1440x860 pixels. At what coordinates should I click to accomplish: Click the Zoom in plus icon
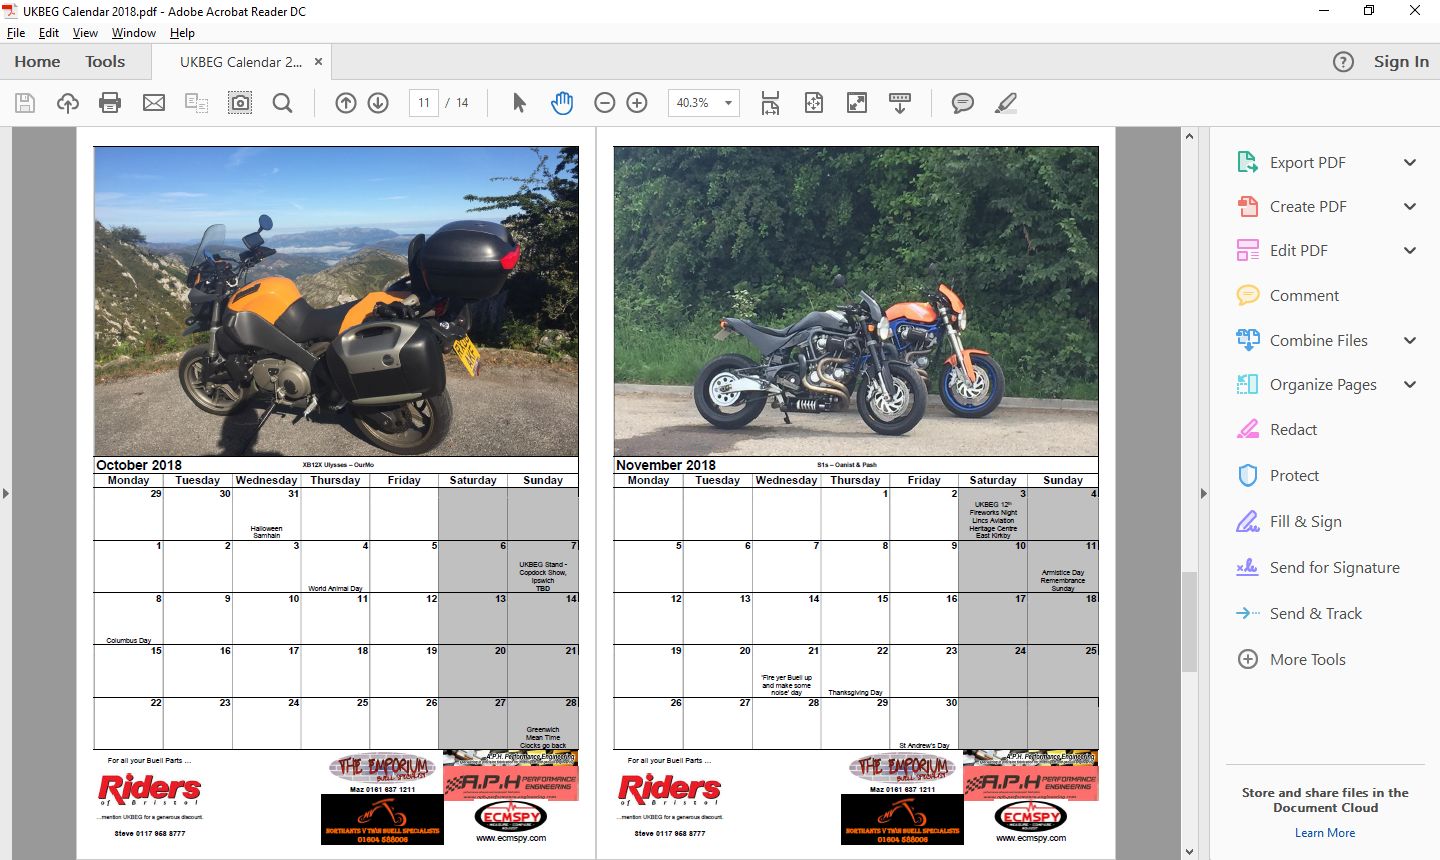coord(637,103)
